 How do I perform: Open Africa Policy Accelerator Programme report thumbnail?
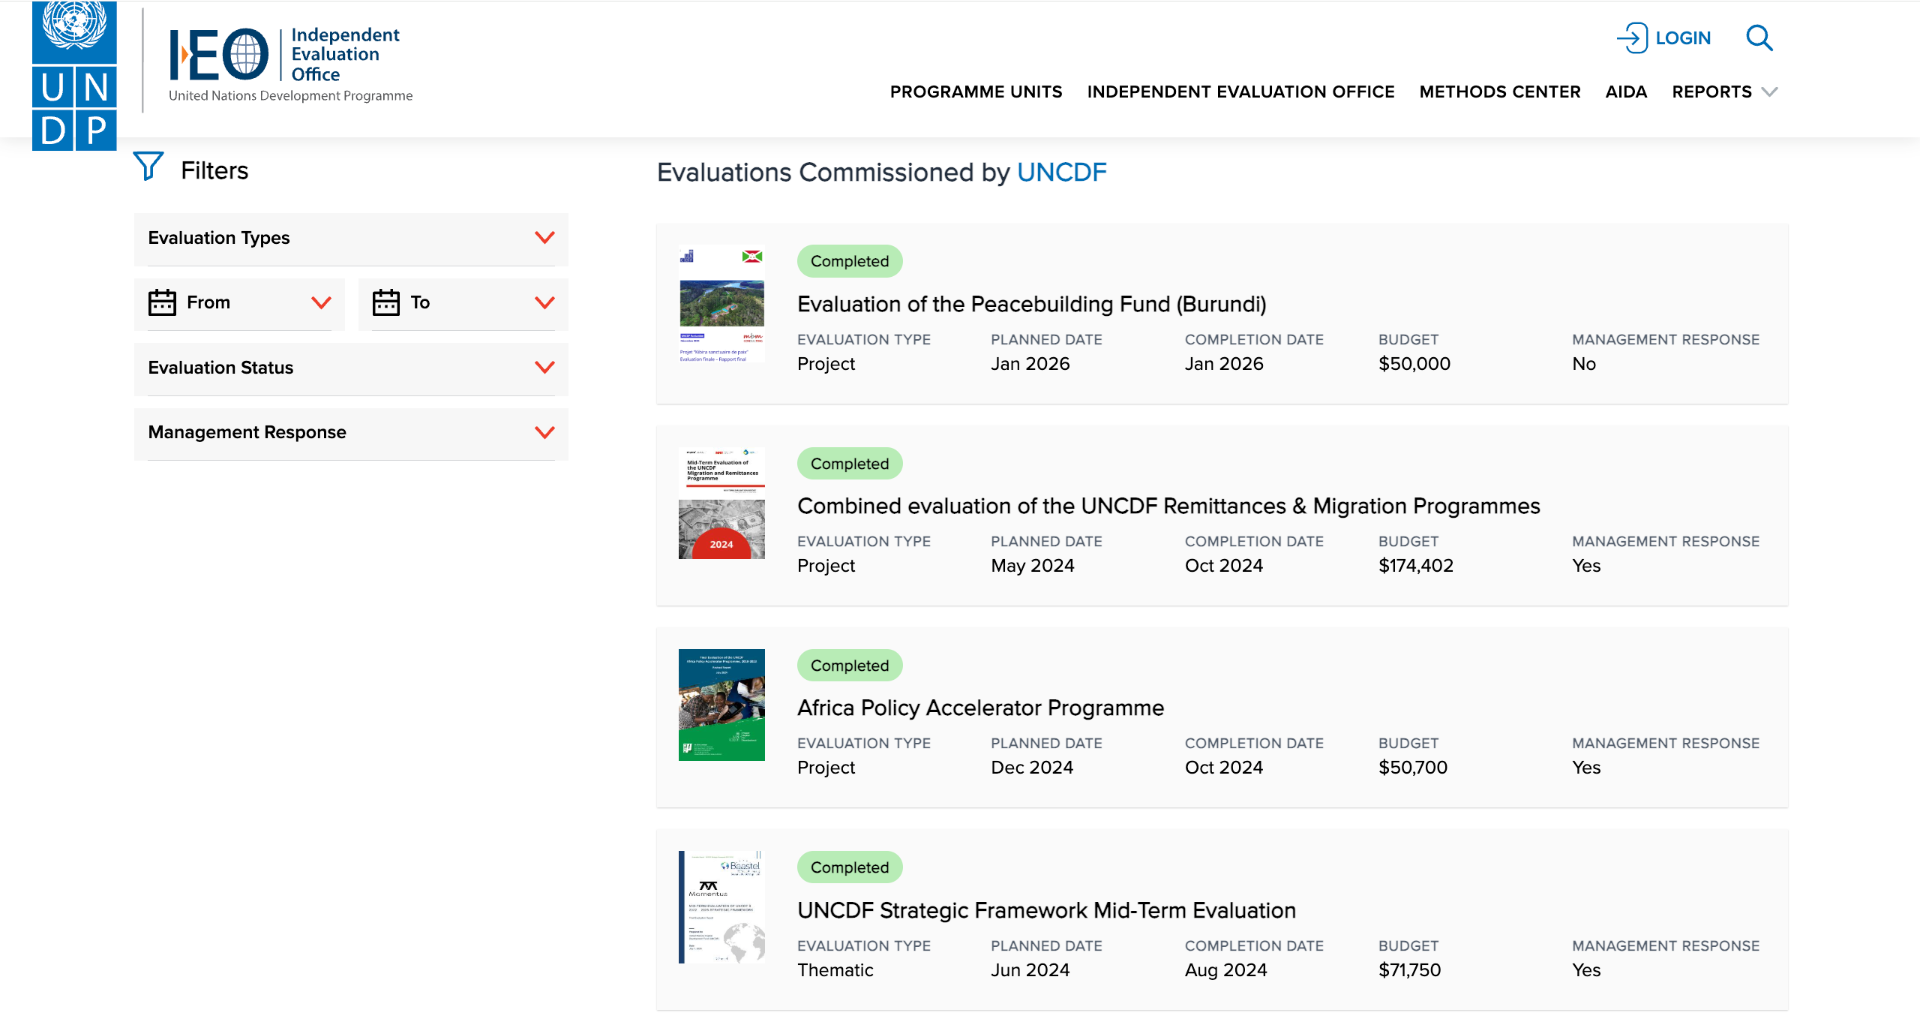click(722, 705)
